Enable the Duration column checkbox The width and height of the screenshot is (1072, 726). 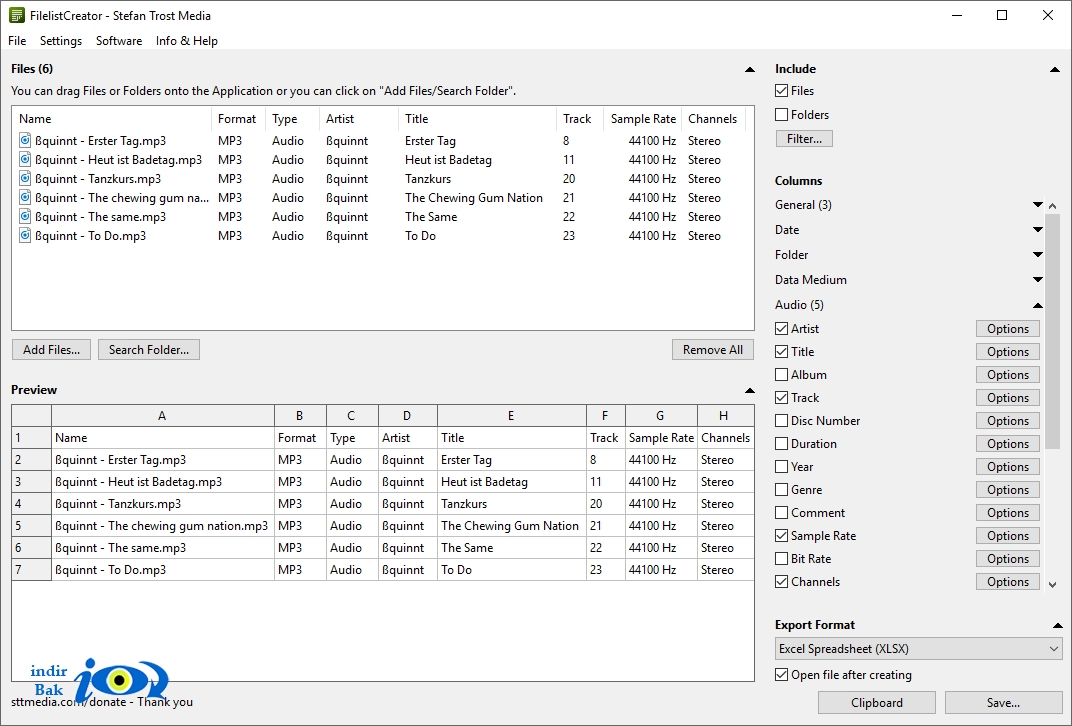pos(781,444)
